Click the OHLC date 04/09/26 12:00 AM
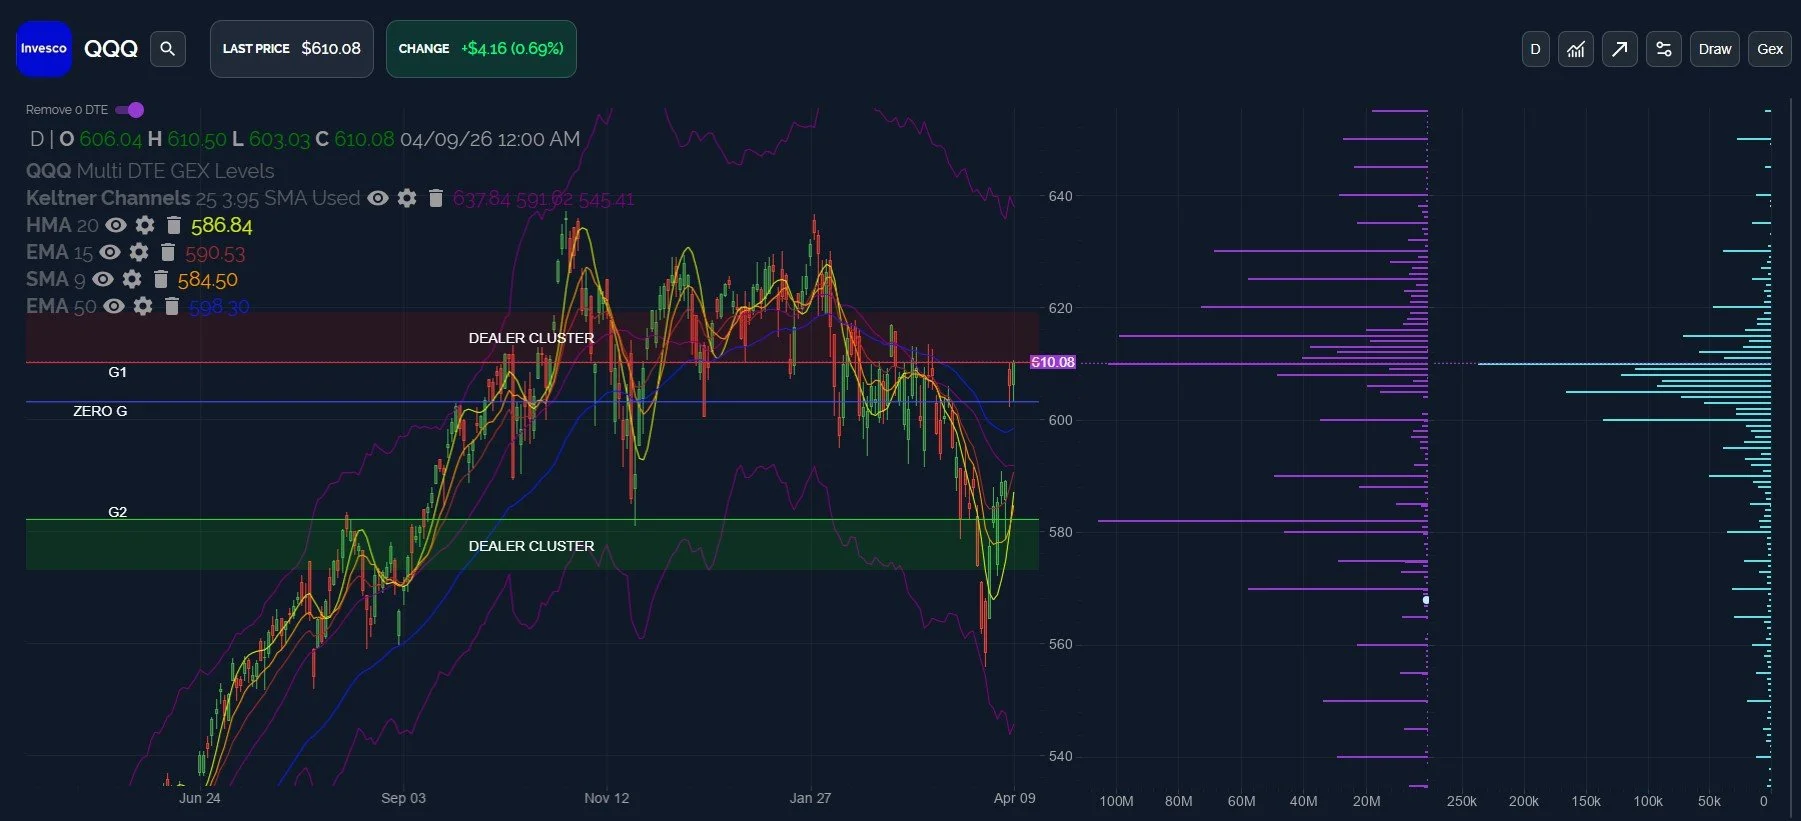The image size is (1801, 821). [x=490, y=139]
